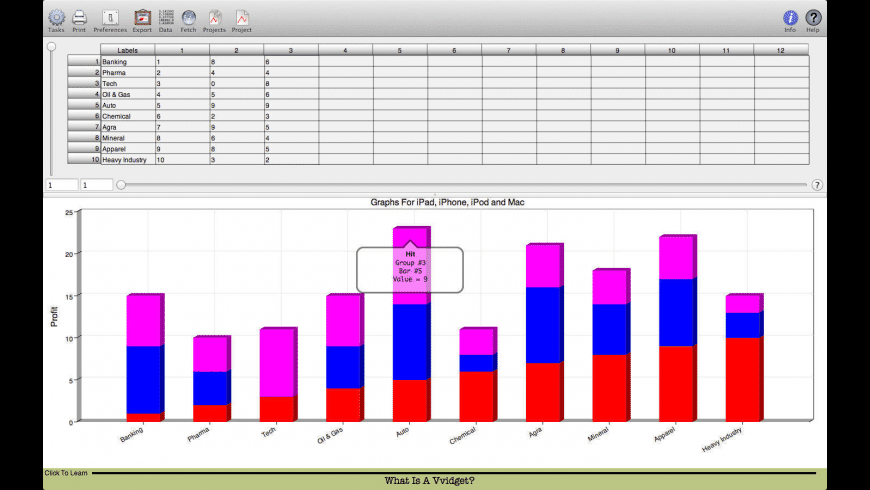
Task: Click the cell with value 0 in Tech row
Action: point(236,83)
